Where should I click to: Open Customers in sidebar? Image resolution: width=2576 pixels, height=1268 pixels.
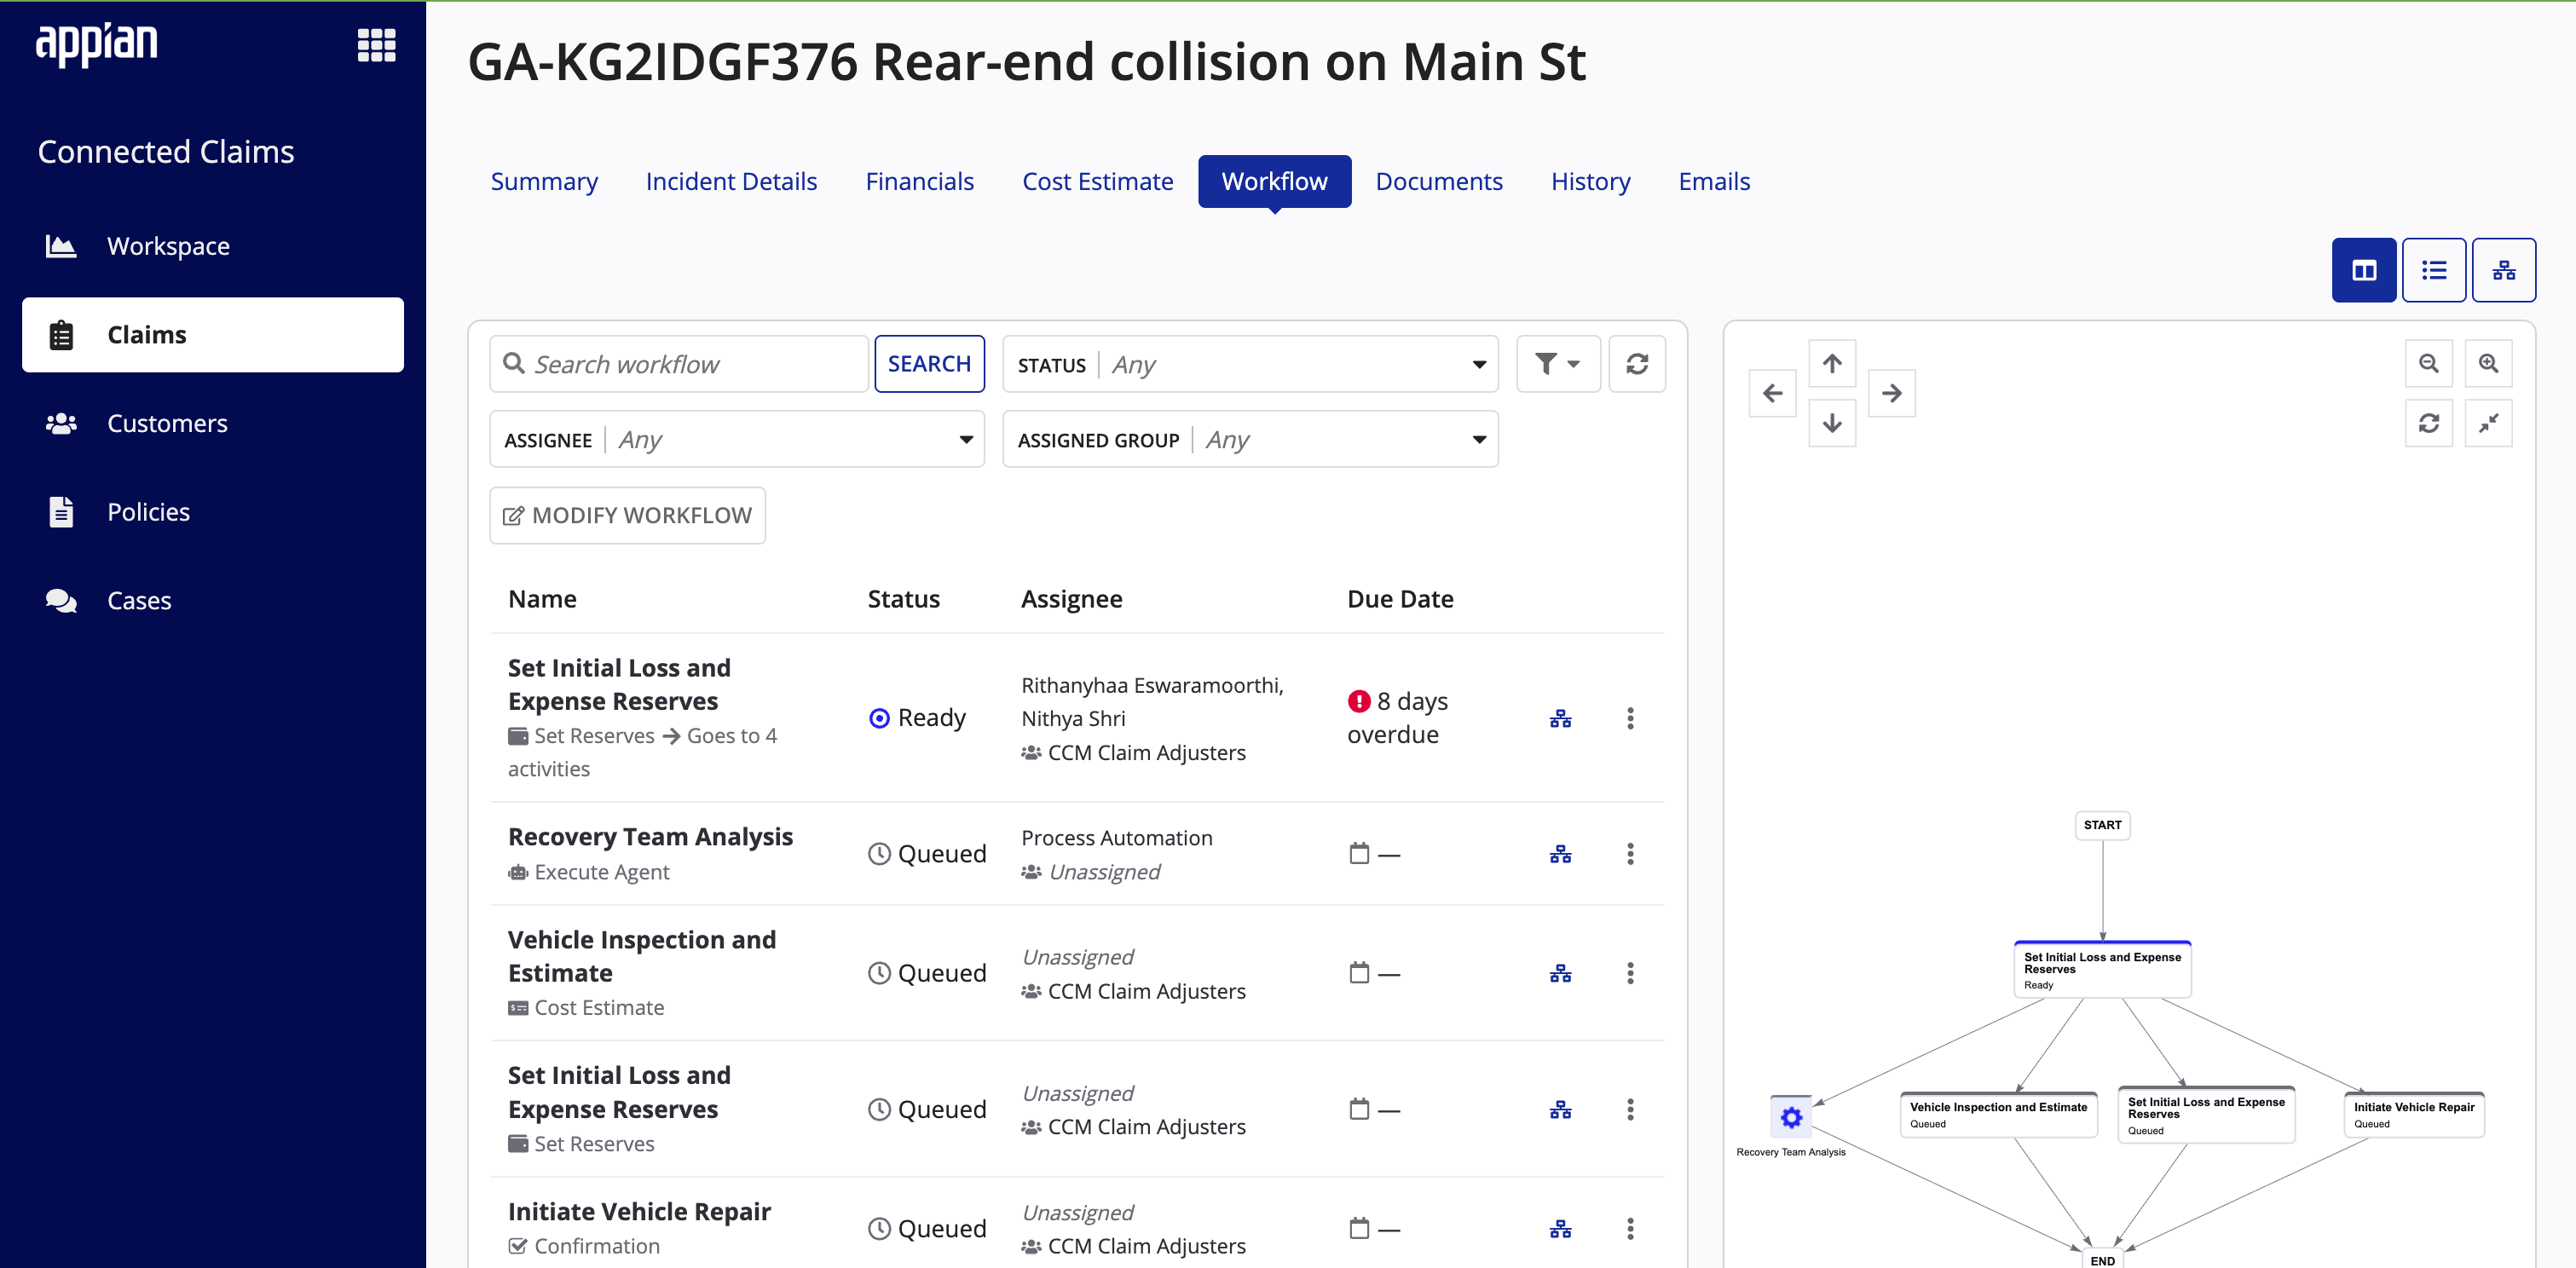point(213,423)
